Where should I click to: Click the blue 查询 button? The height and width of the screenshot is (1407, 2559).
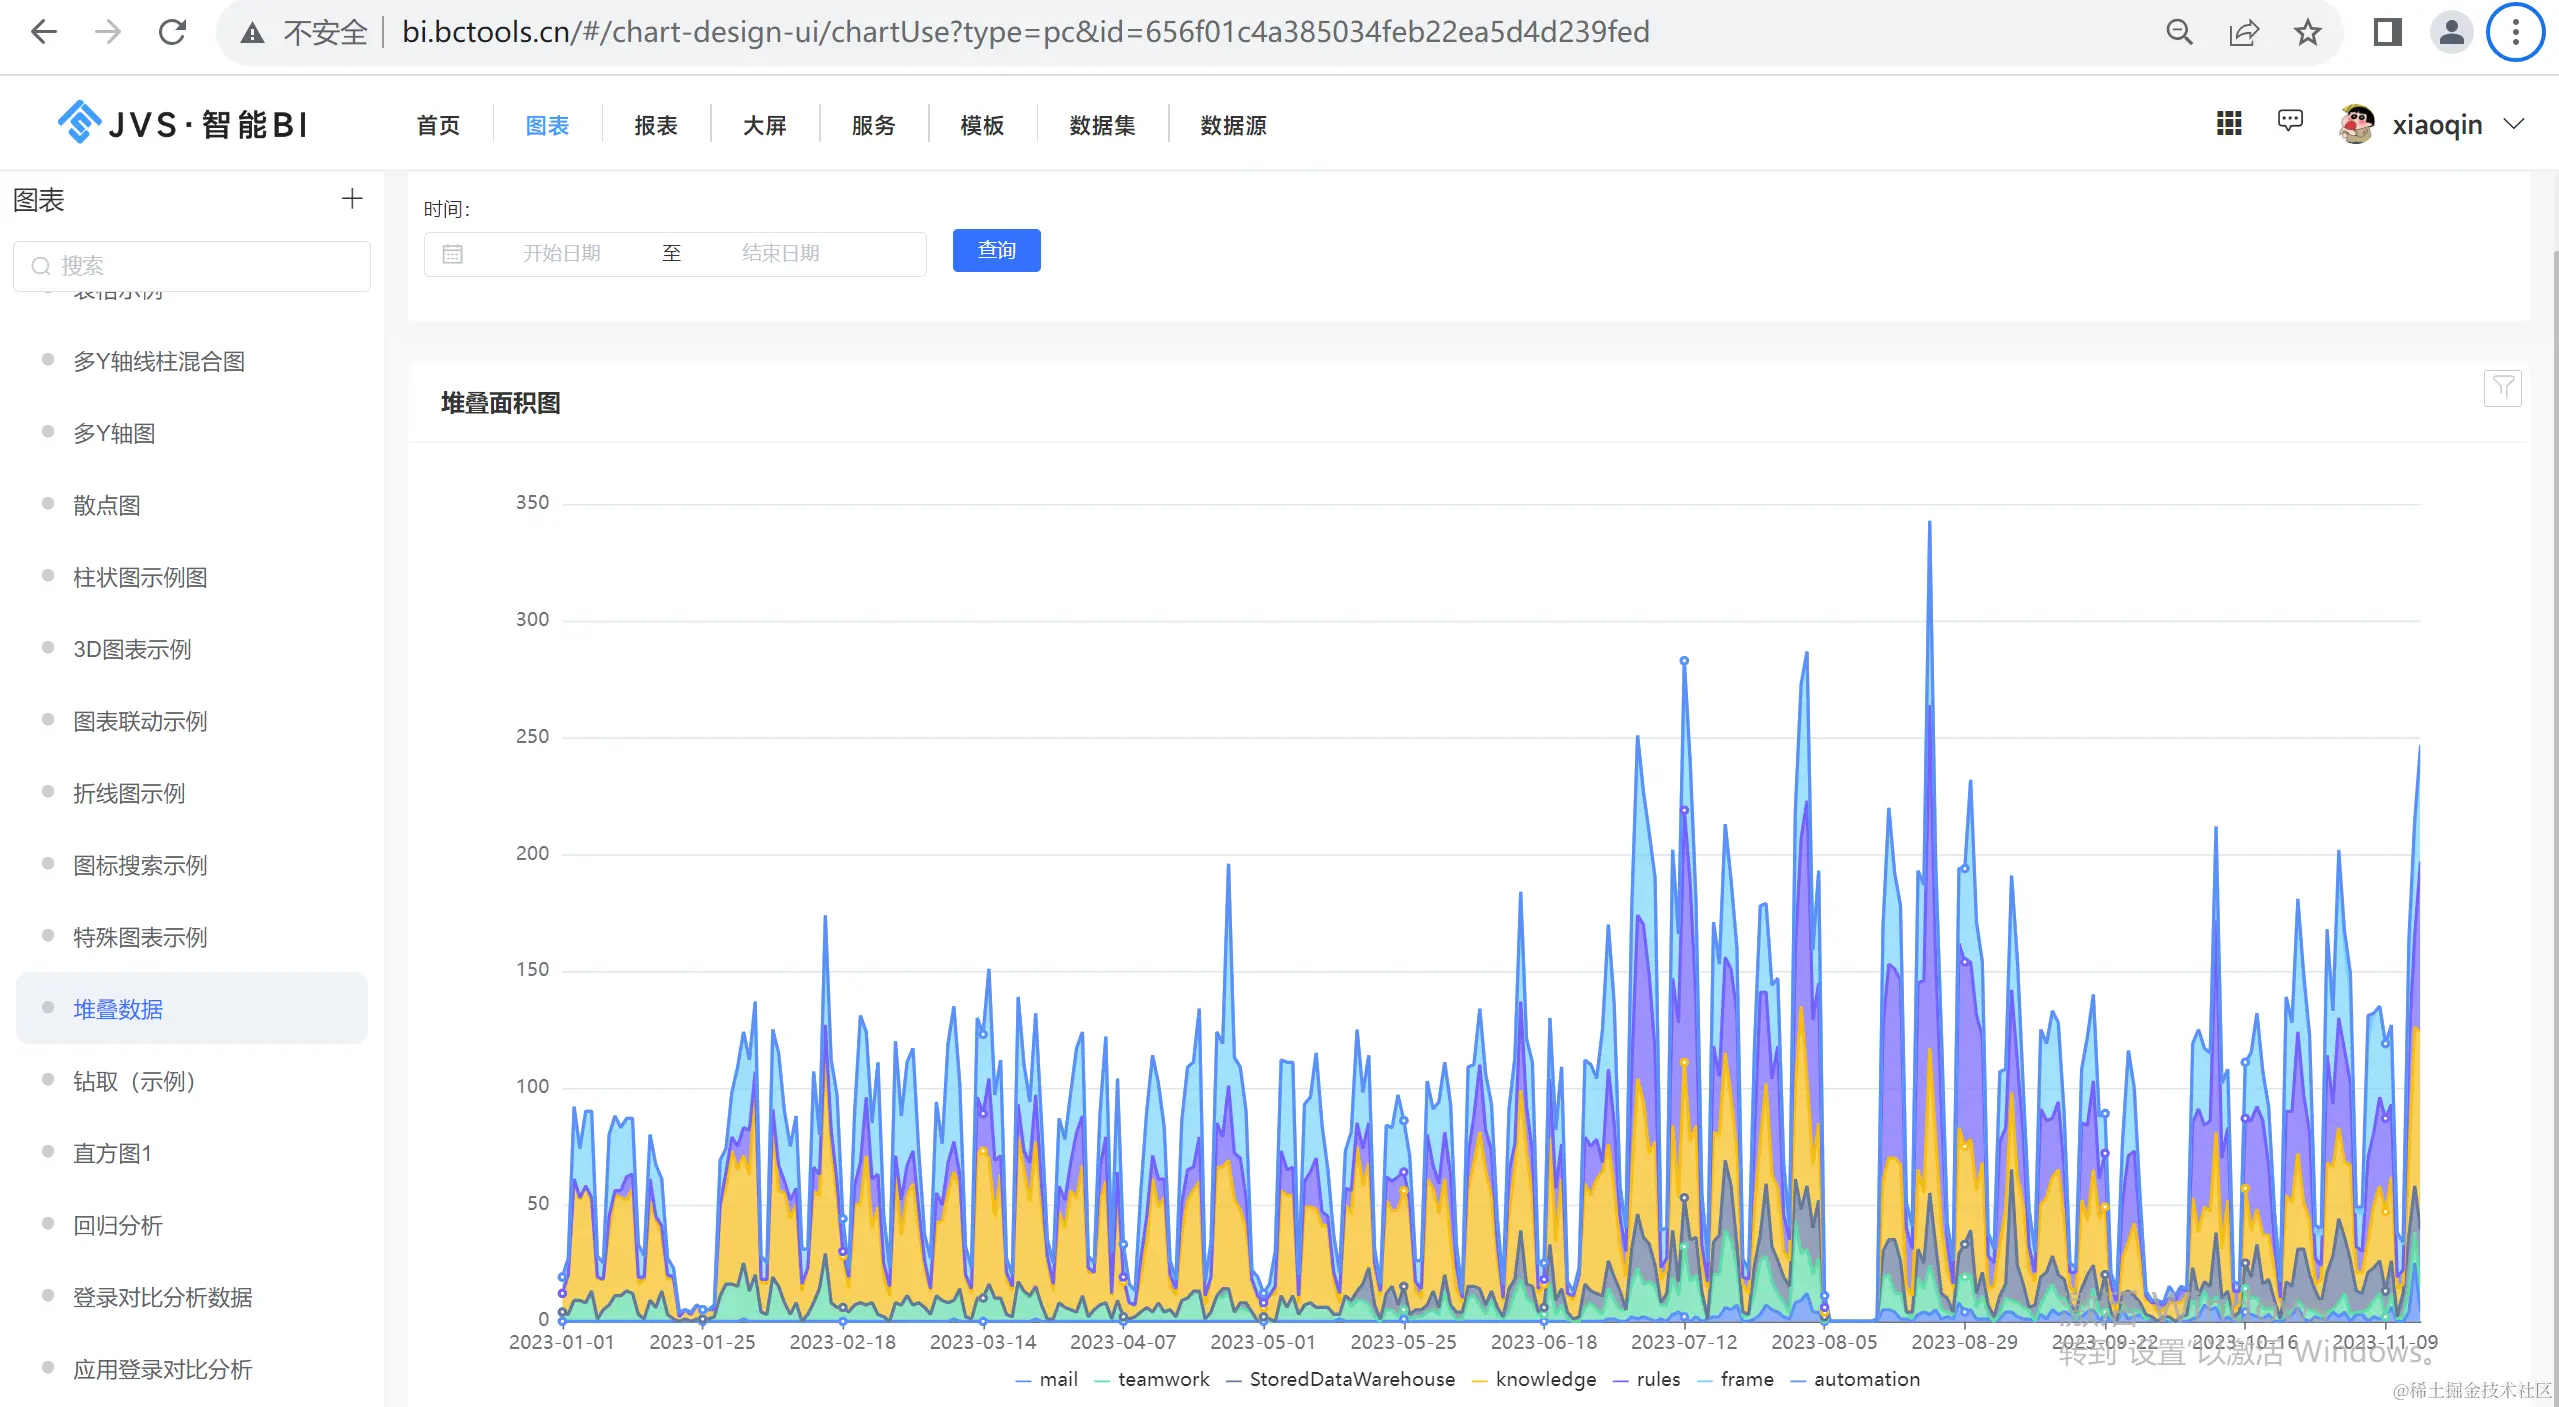tap(996, 250)
